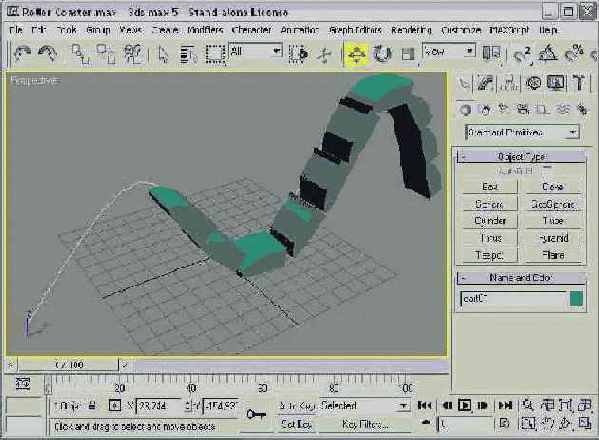The height and width of the screenshot is (440, 599).
Task: Go to the start frame
Action: [x=424, y=405]
